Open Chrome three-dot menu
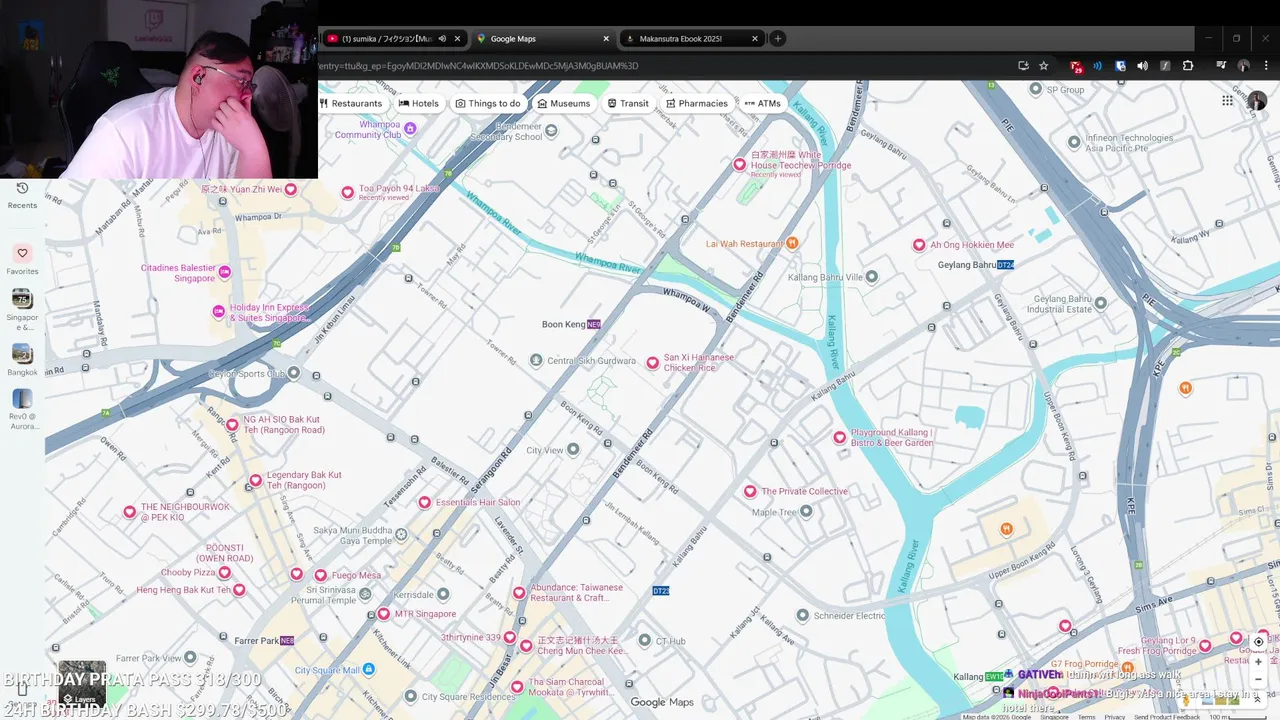 tap(1266, 66)
